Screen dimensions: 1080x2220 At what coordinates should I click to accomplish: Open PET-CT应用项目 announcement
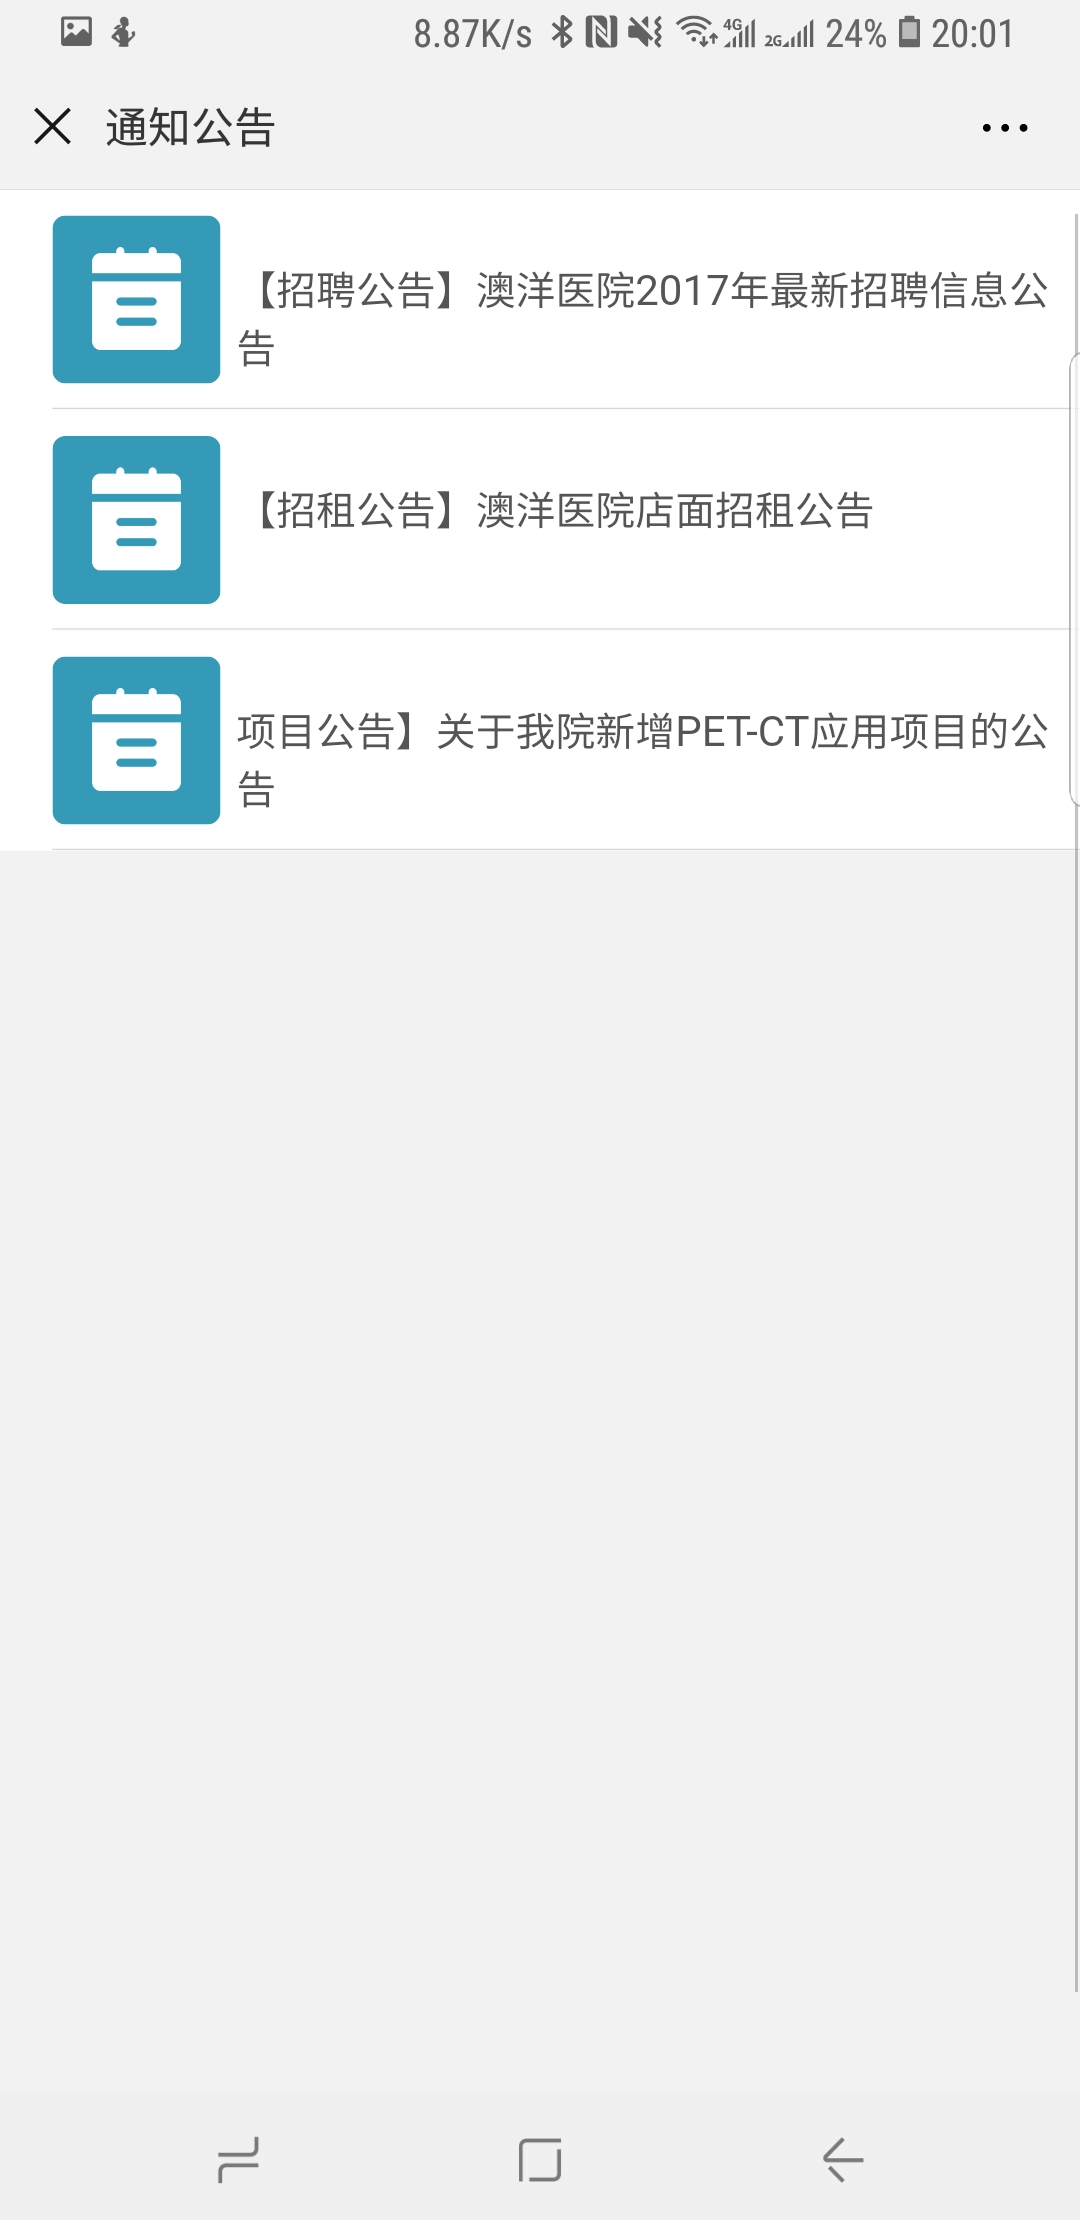[x=643, y=760]
